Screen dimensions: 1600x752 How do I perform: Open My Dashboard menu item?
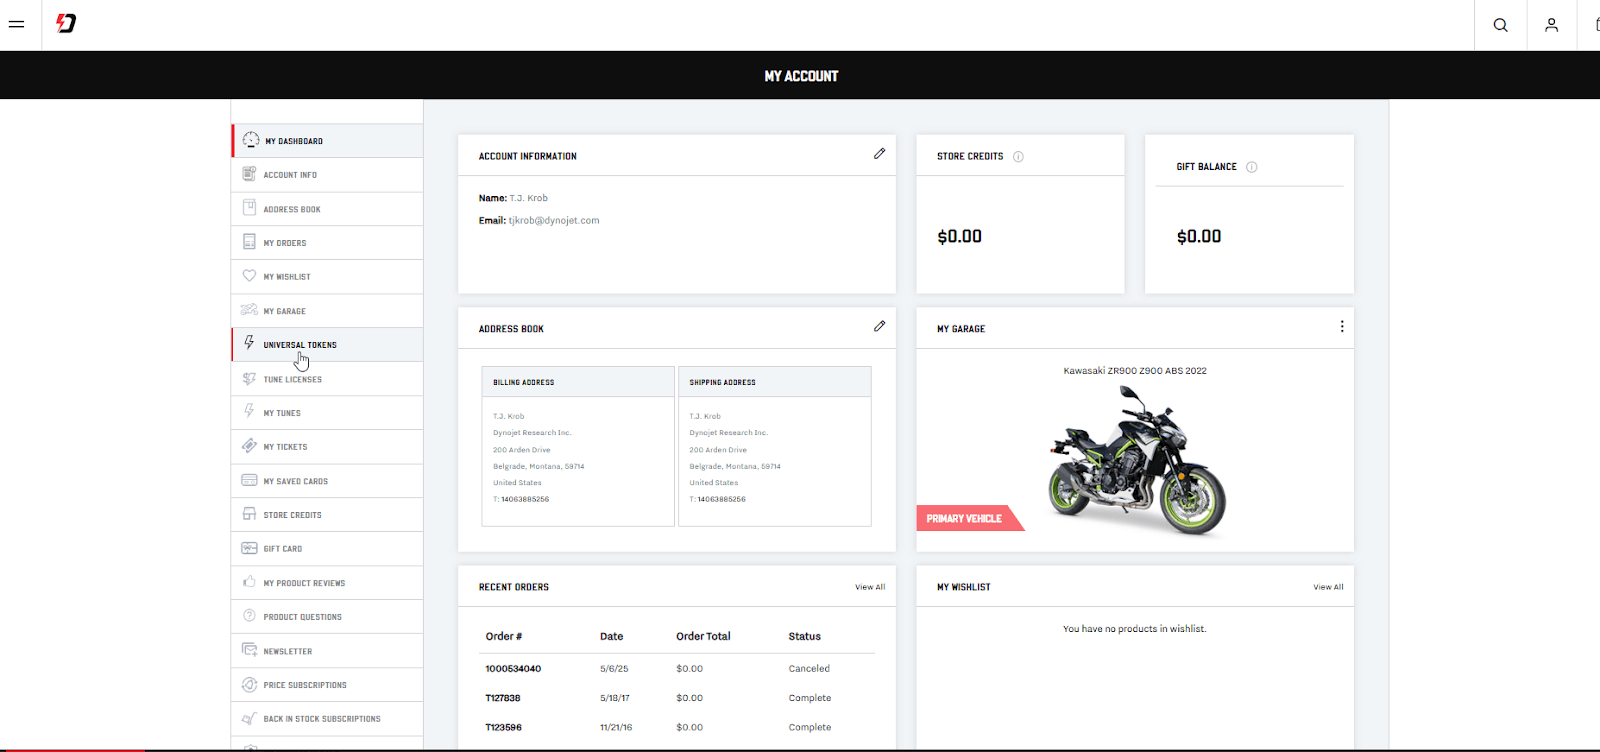click(327, 141)
